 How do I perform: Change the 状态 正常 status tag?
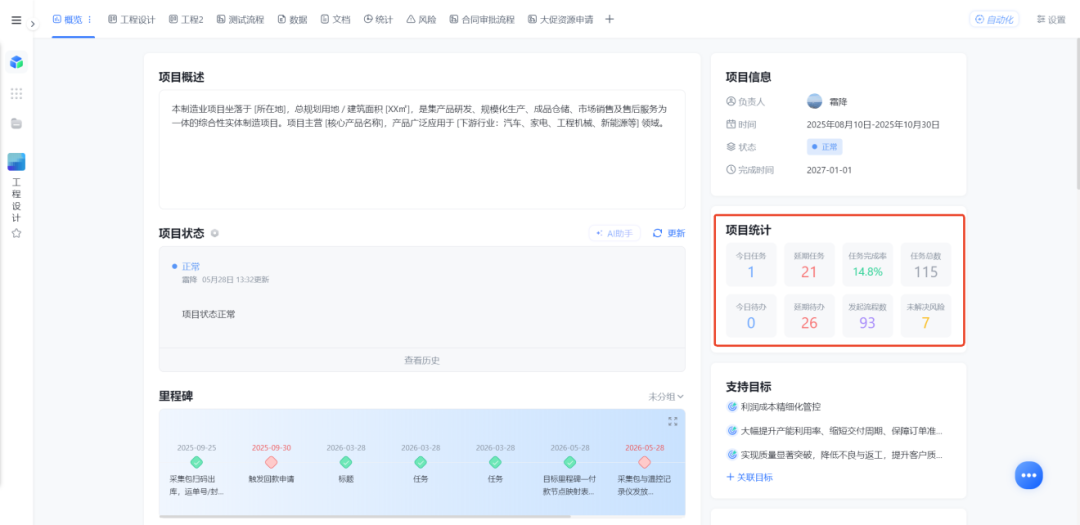[824, 147]
